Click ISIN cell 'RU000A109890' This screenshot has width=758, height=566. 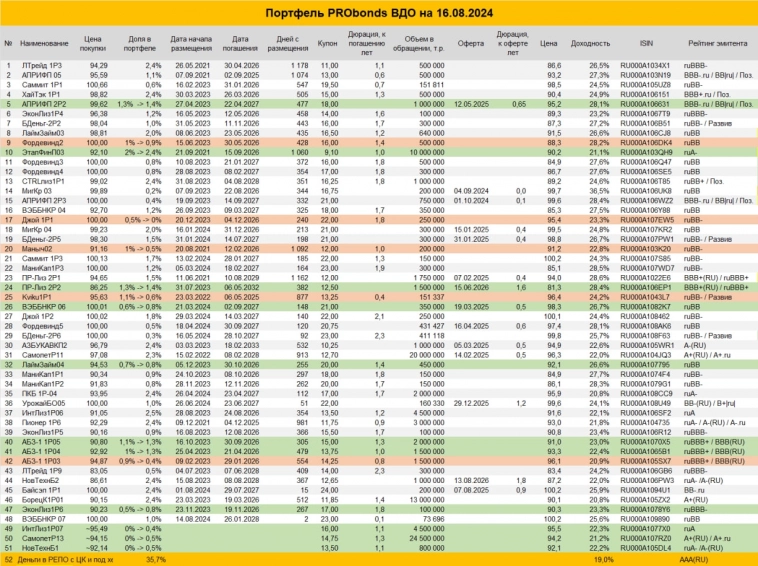point(646,520)
